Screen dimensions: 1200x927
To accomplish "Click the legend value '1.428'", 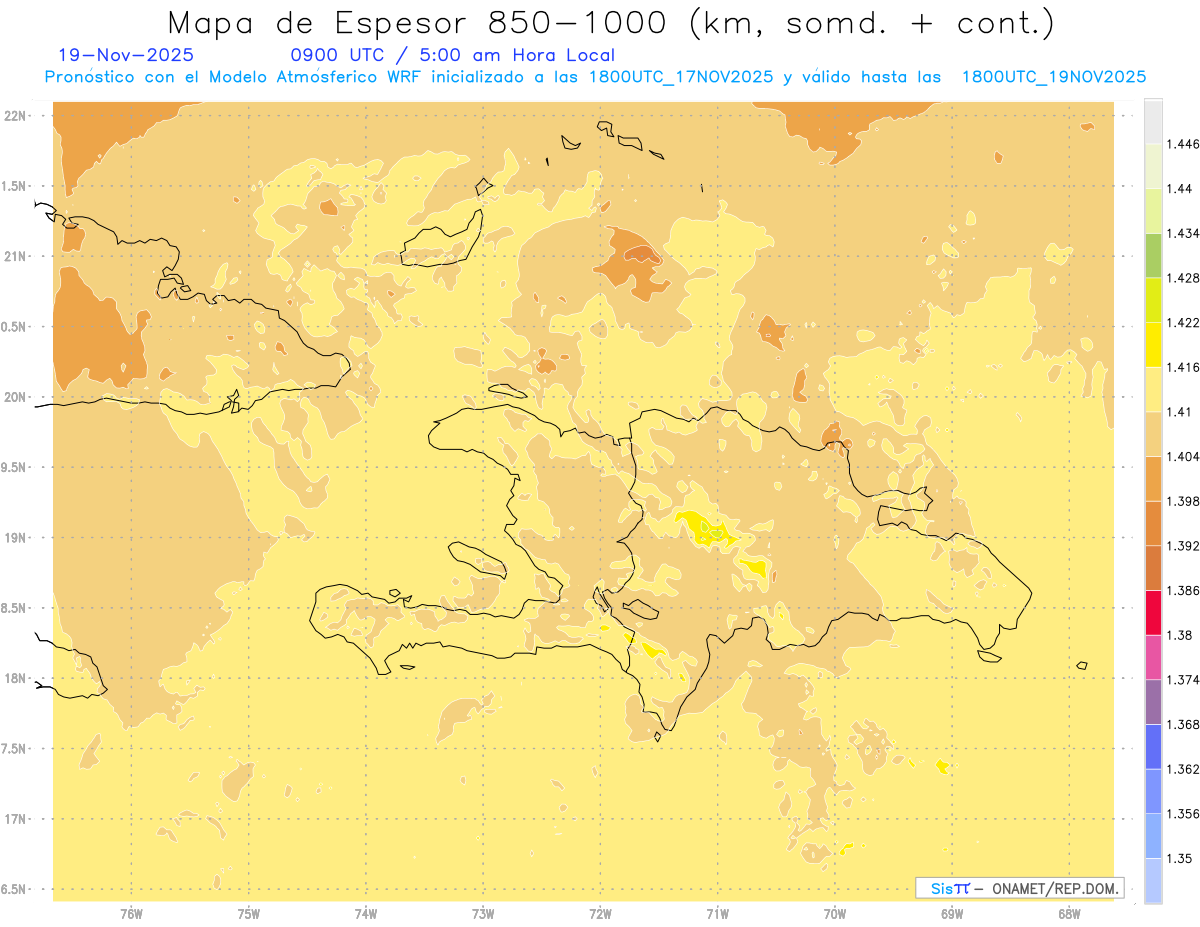I will click(1184, 278).
